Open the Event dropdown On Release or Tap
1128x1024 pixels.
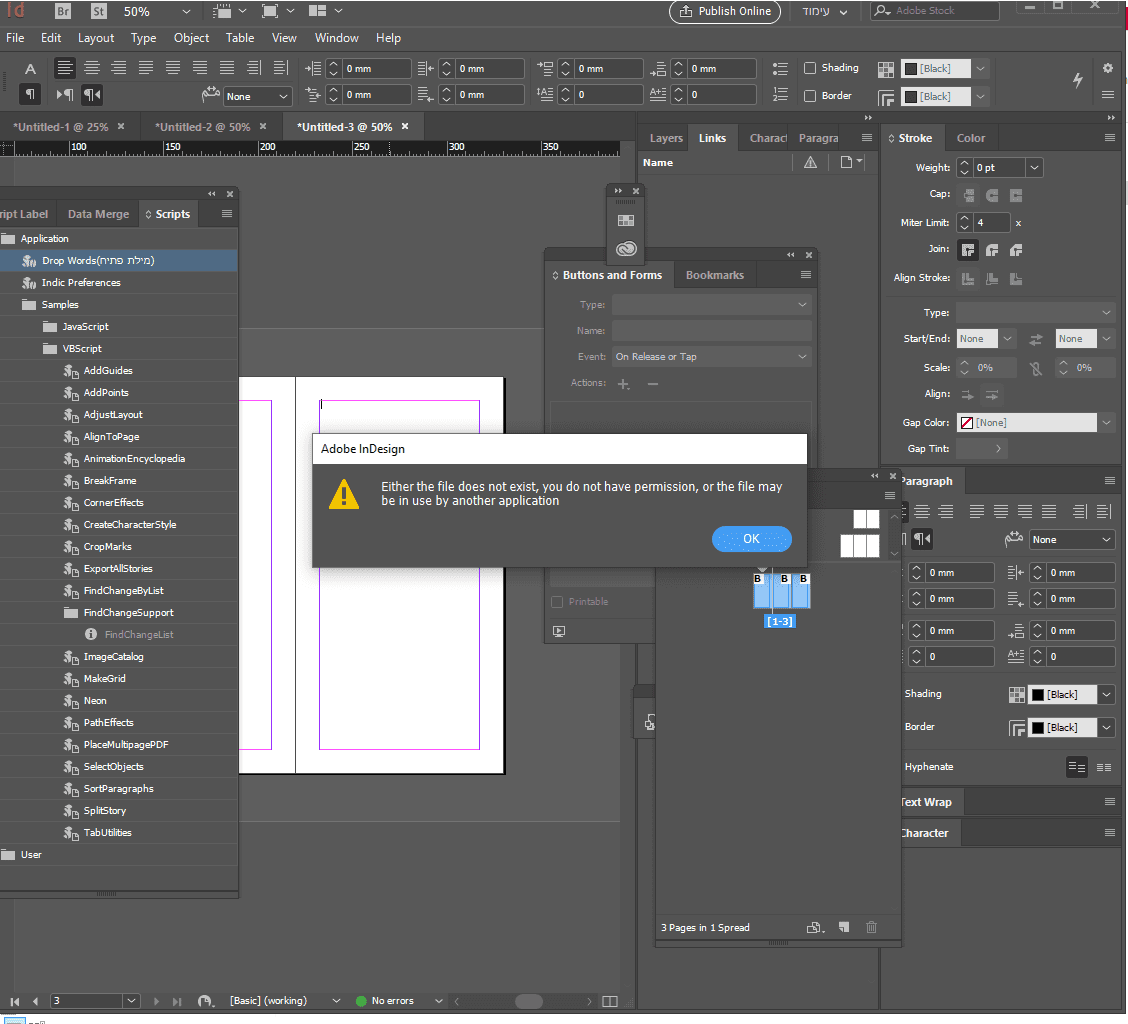tap(711, 357)
